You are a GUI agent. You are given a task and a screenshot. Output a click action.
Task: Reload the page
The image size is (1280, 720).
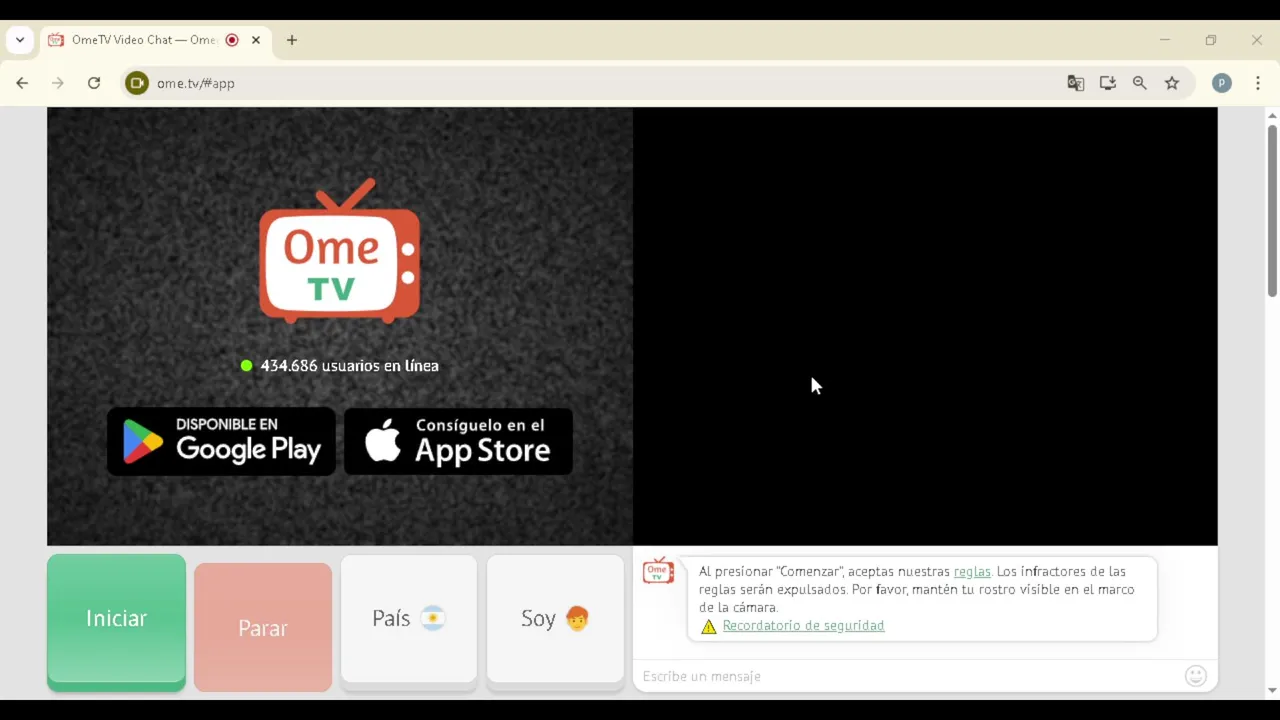(94, 83)
